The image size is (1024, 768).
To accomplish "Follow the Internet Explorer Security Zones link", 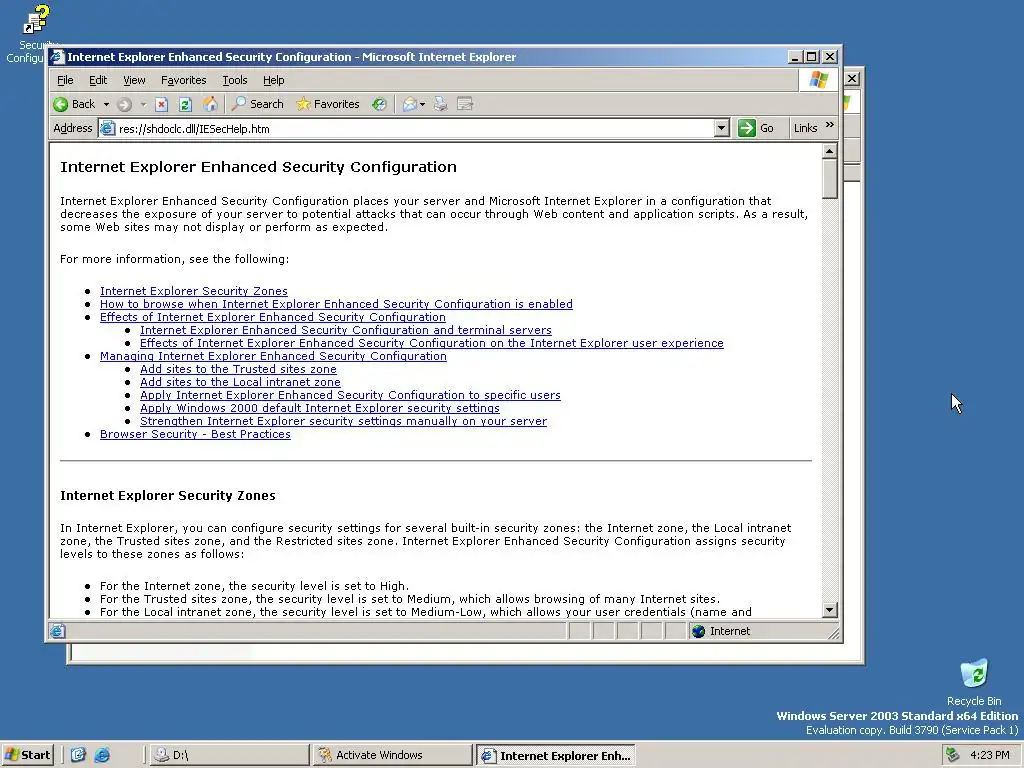I will click(x=193, y=291).
